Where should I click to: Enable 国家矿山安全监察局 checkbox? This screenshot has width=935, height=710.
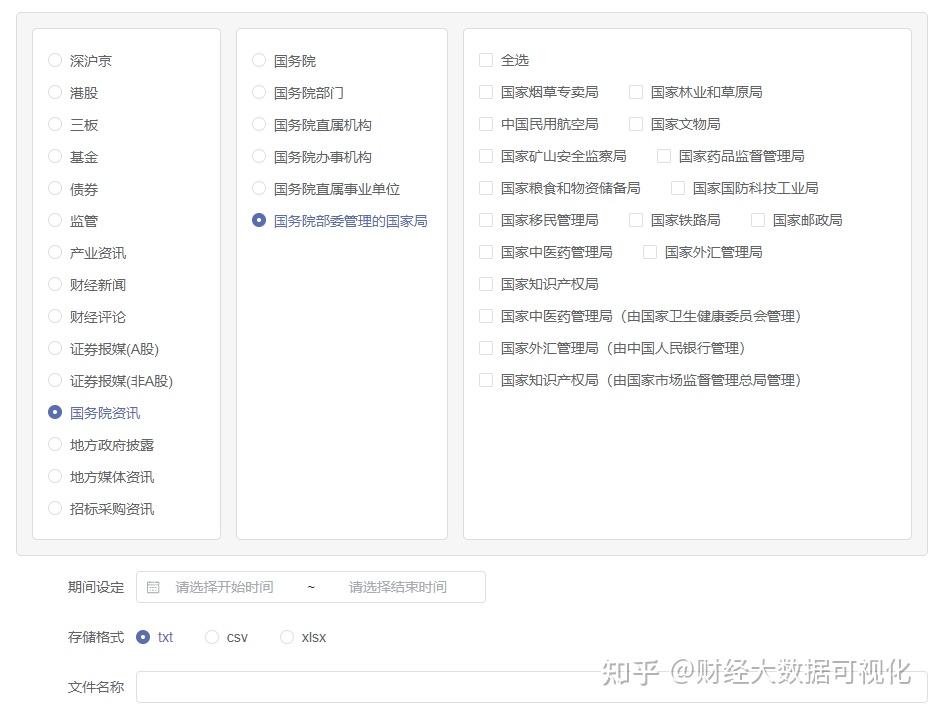coord(486,156)
